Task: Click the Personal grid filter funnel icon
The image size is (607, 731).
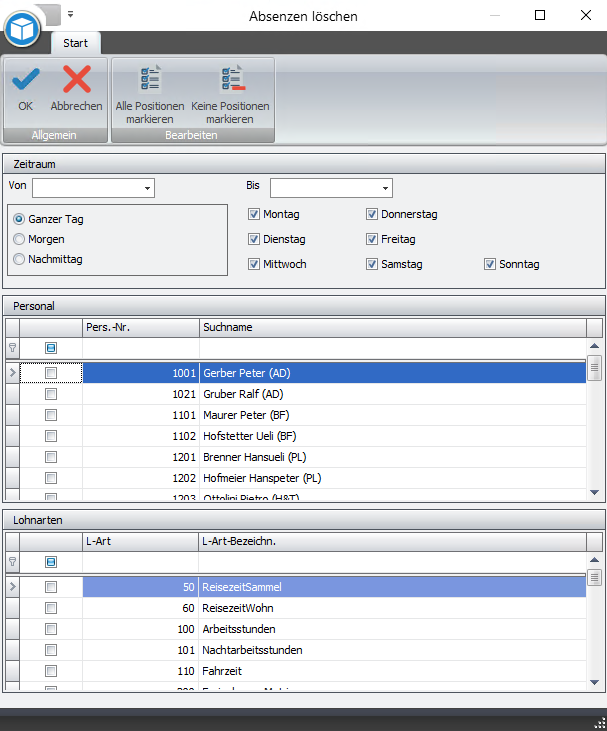Action: 12,348
